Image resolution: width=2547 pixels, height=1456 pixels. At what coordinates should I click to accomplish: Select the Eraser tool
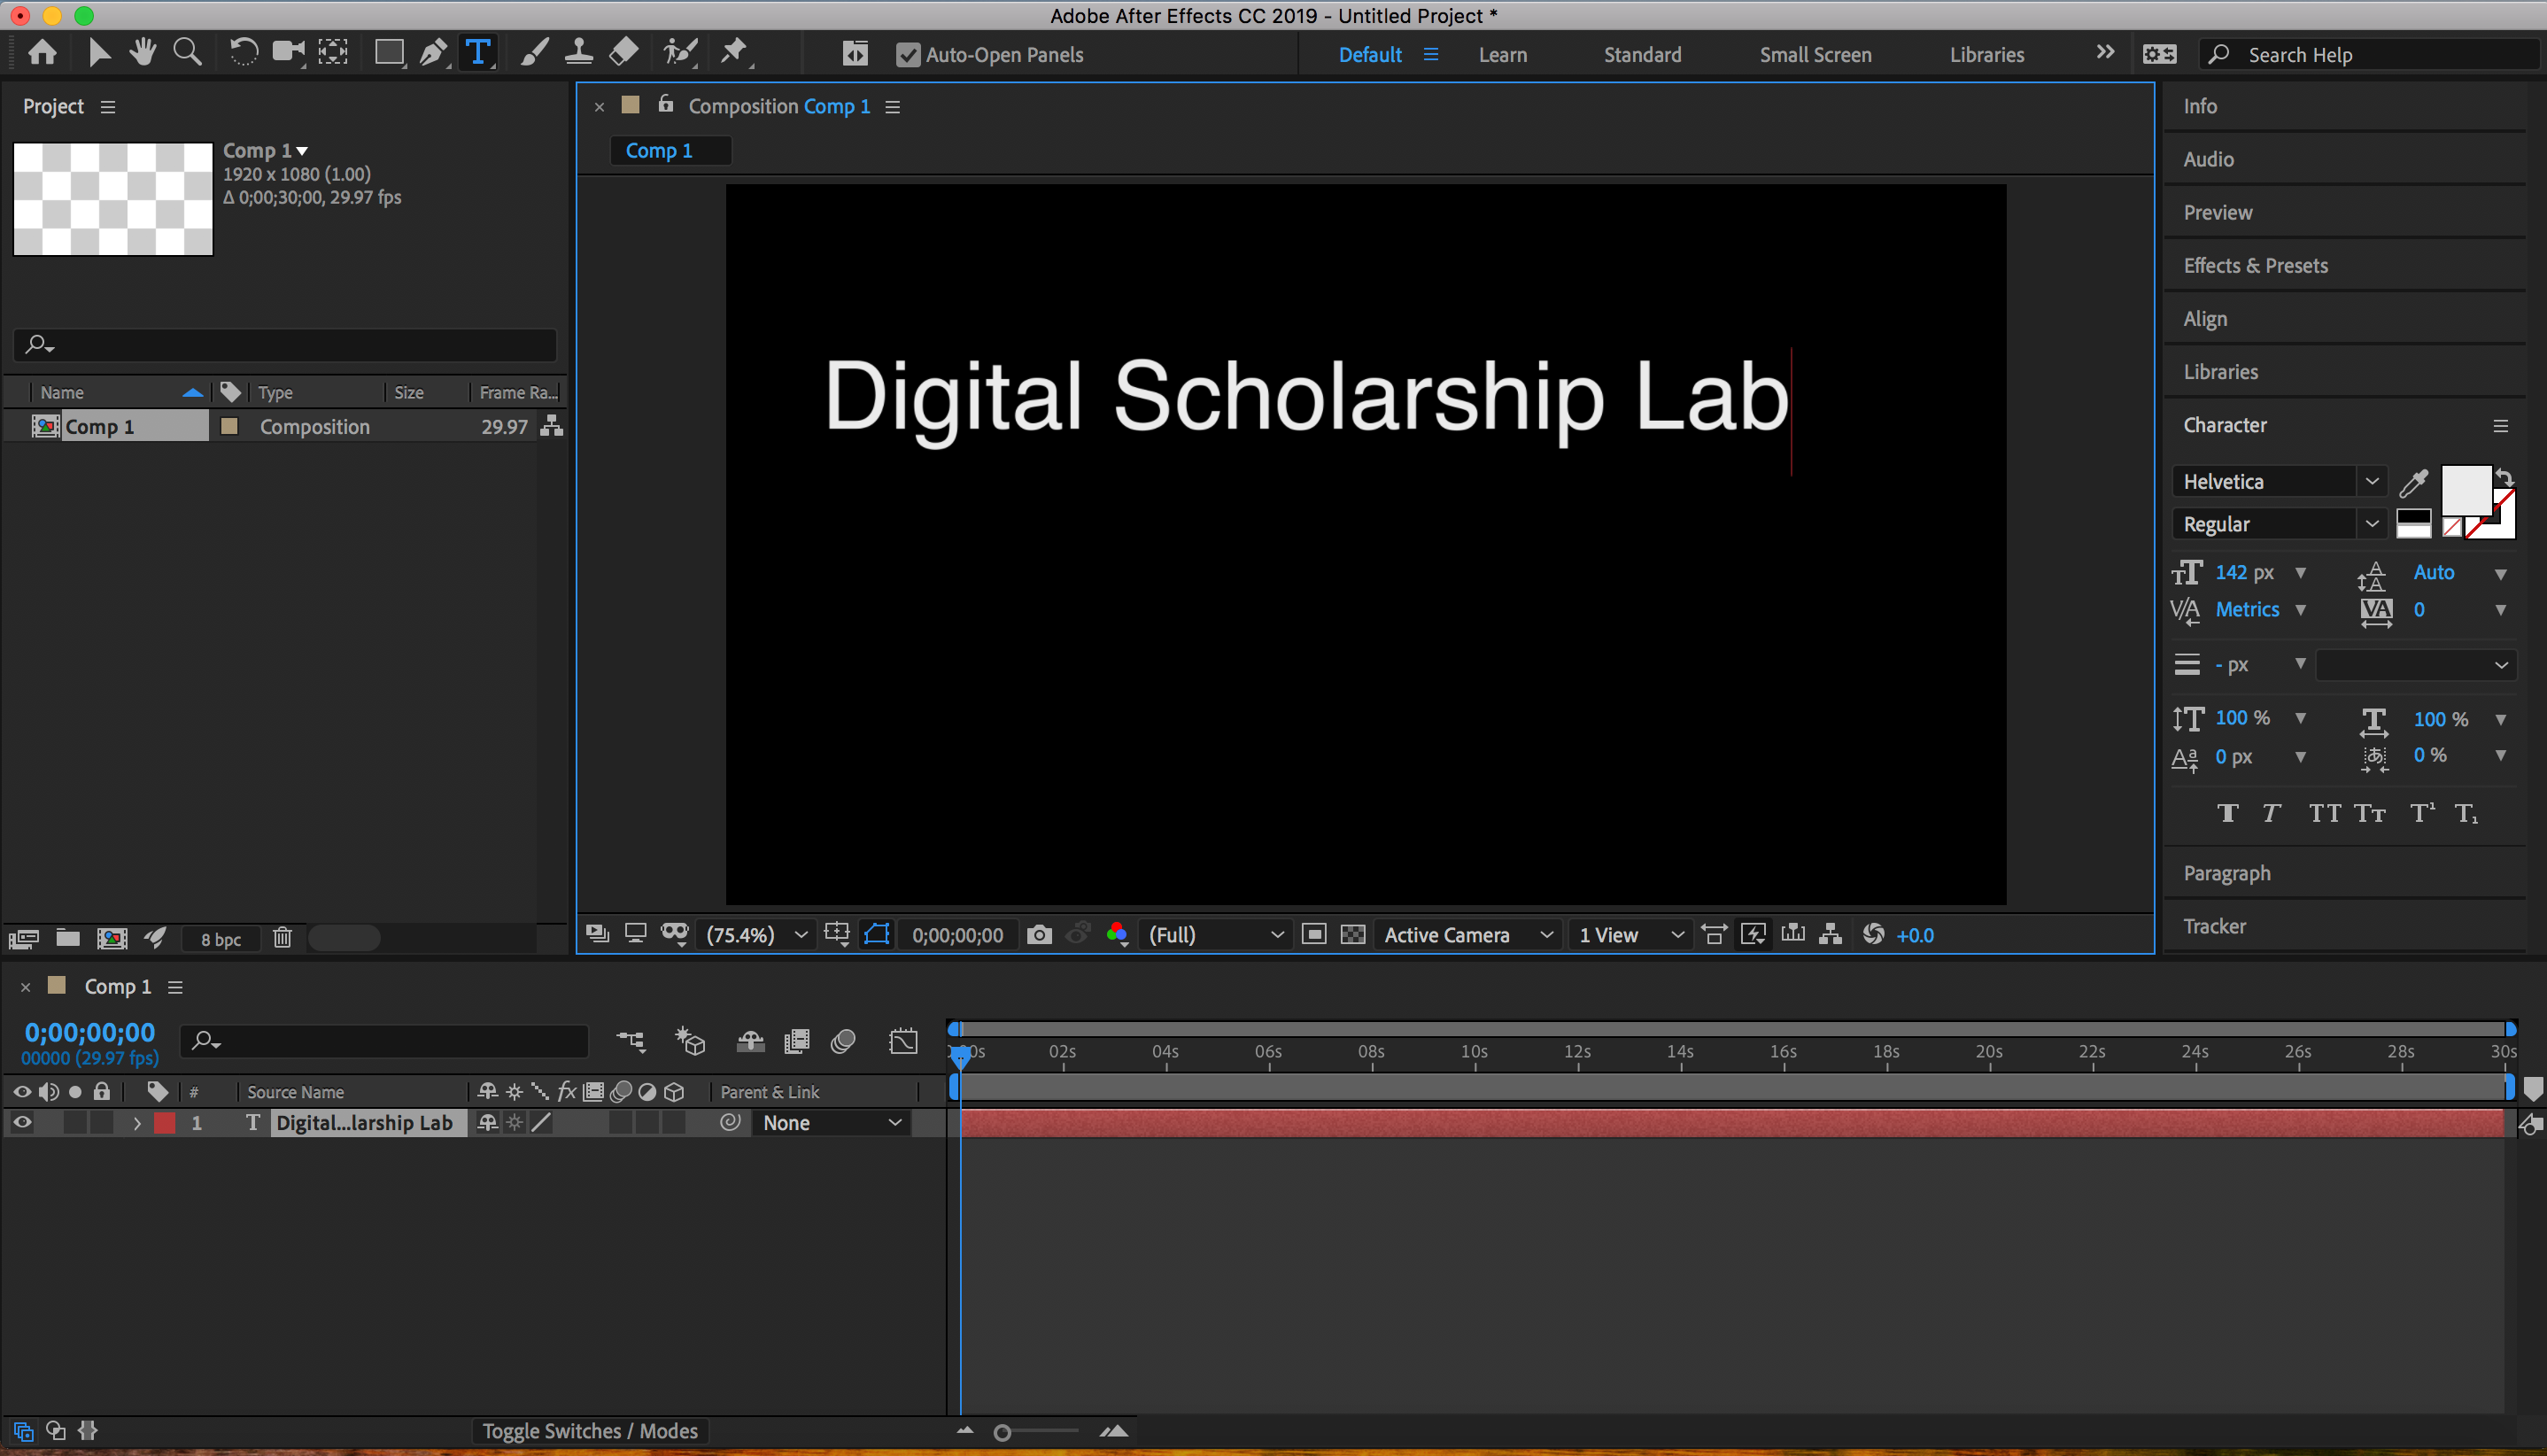[624, 53]
